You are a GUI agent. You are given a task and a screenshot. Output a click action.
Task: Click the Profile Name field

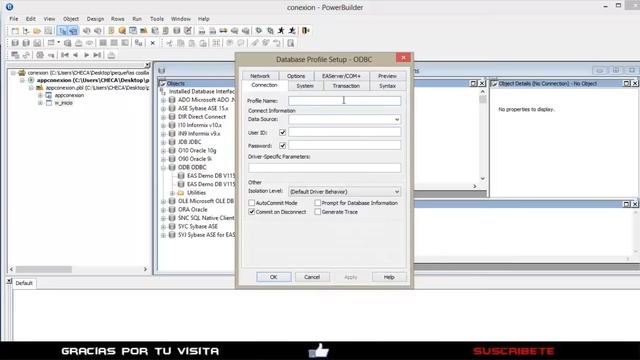click(x=344, y=100)
